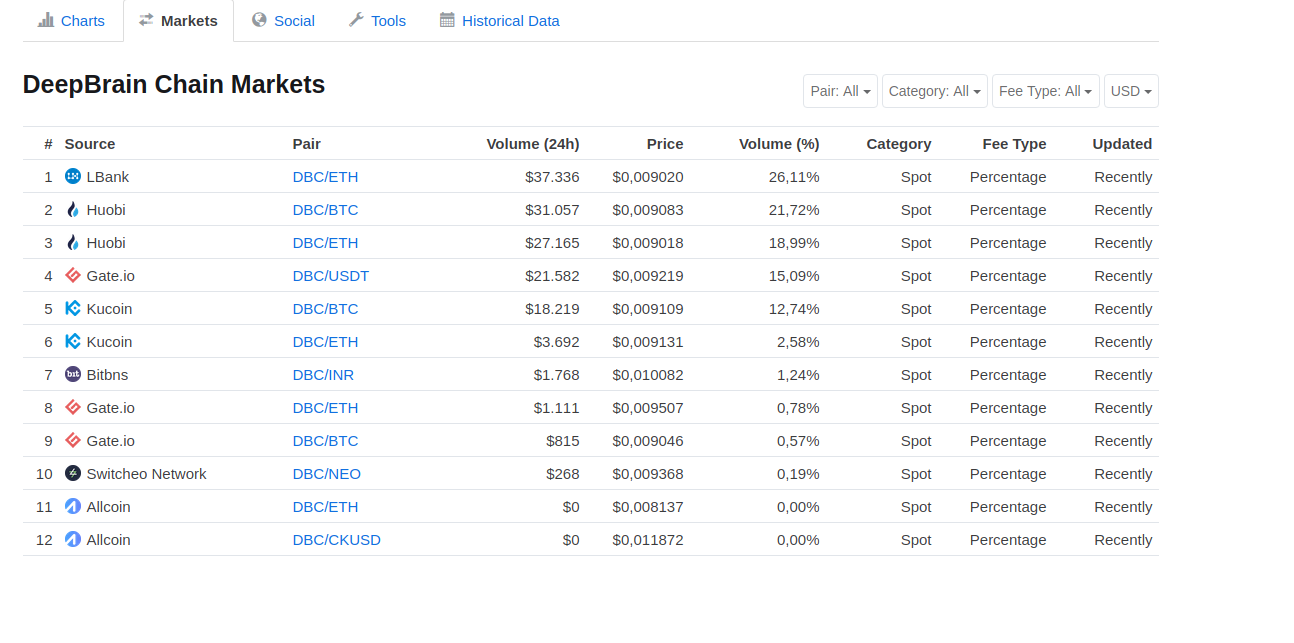The image size is (1294, 643).
Task: Open the Pair: All filter dropdown
Action: (840, 91)
